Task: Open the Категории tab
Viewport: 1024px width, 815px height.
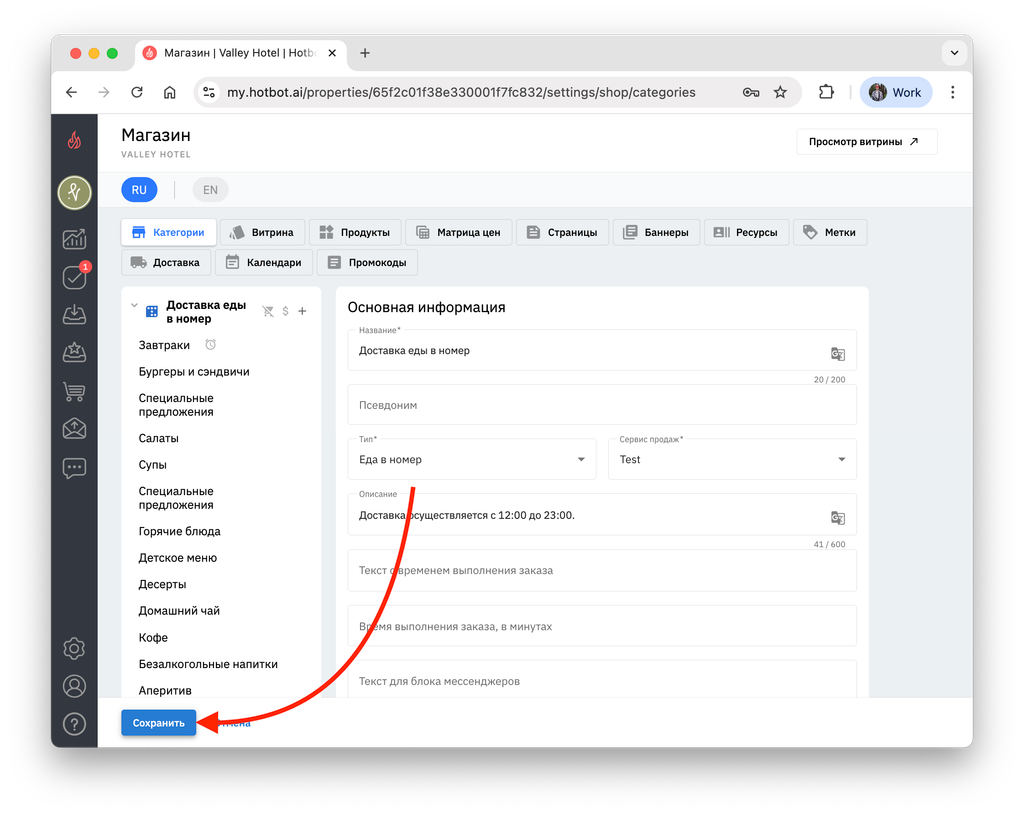Action: 168,232
